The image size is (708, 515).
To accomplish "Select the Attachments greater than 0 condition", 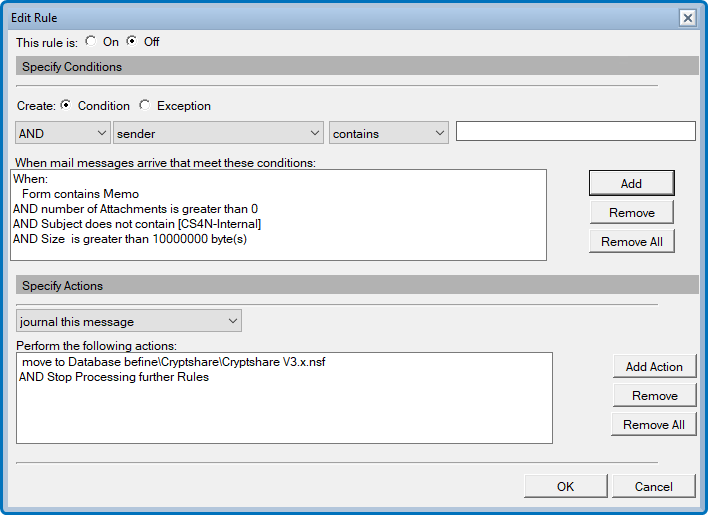I will click(135, 209).
